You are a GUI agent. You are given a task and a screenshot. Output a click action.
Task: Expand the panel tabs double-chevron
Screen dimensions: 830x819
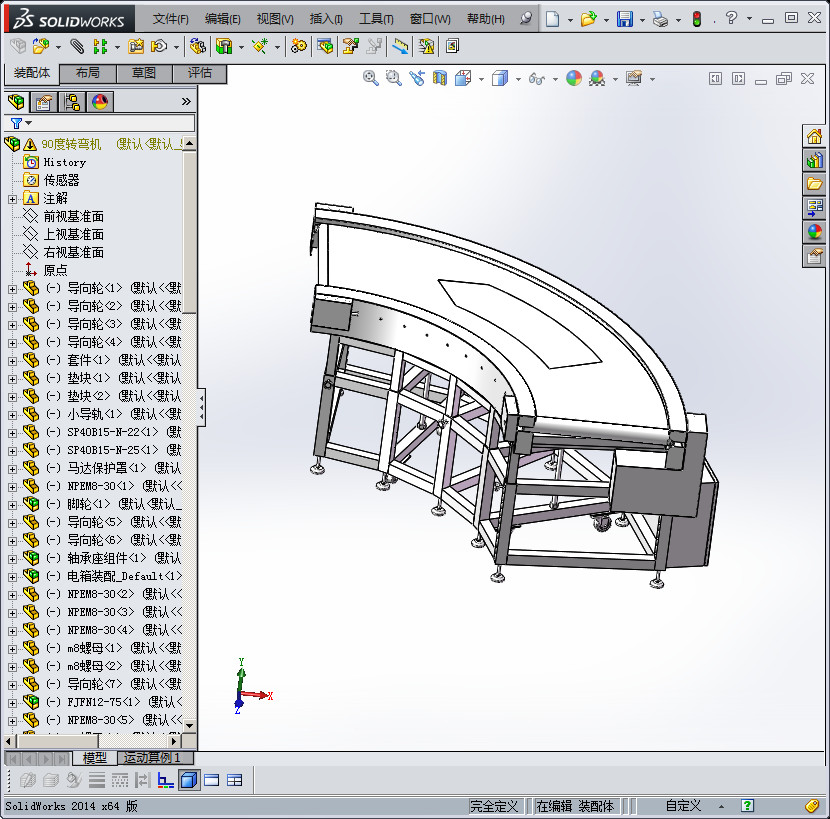click(x=186, y=101)
